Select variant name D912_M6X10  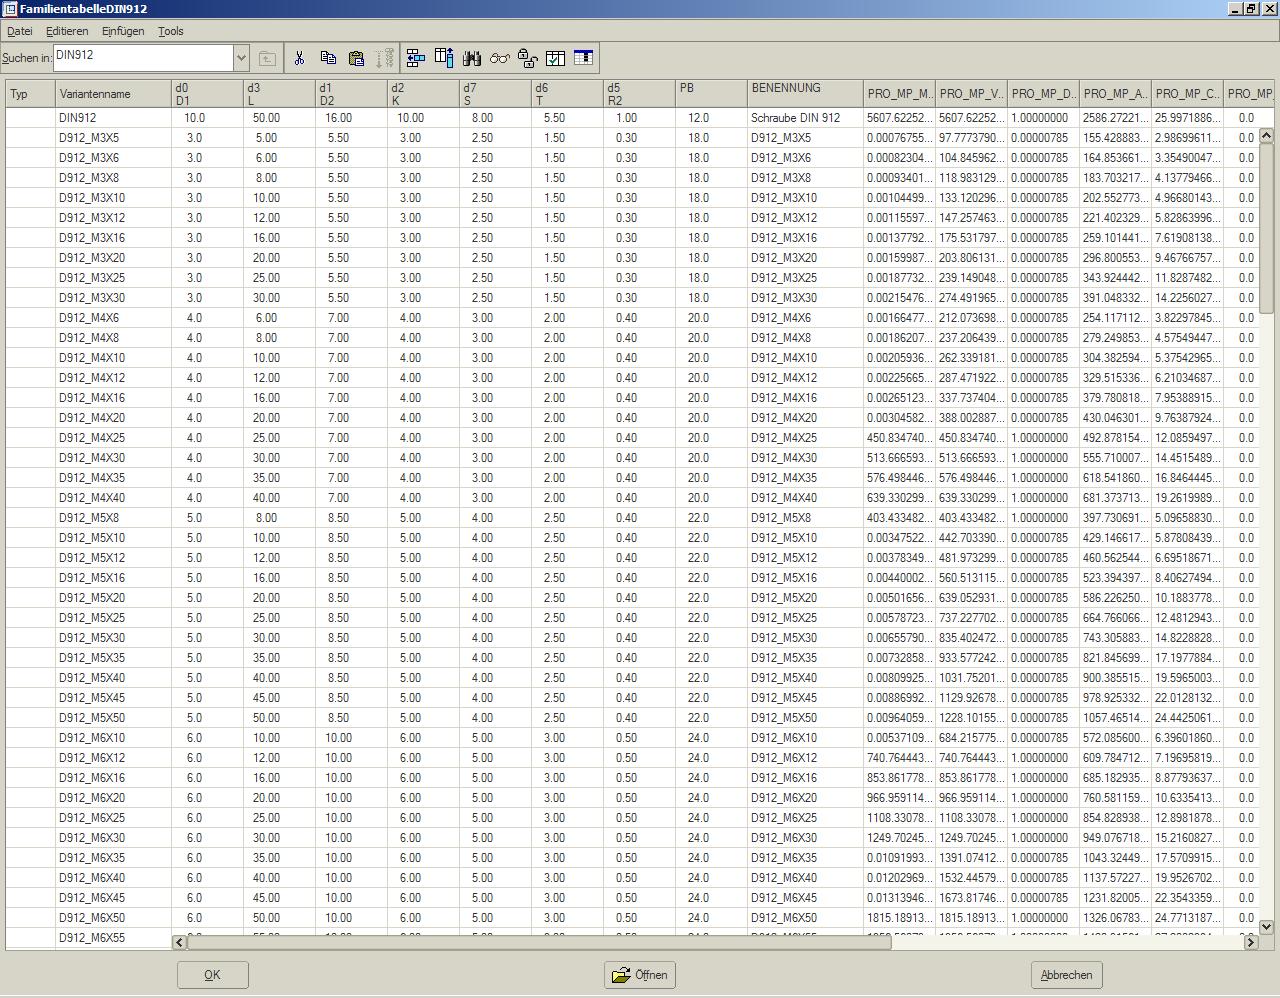point(92,738)
